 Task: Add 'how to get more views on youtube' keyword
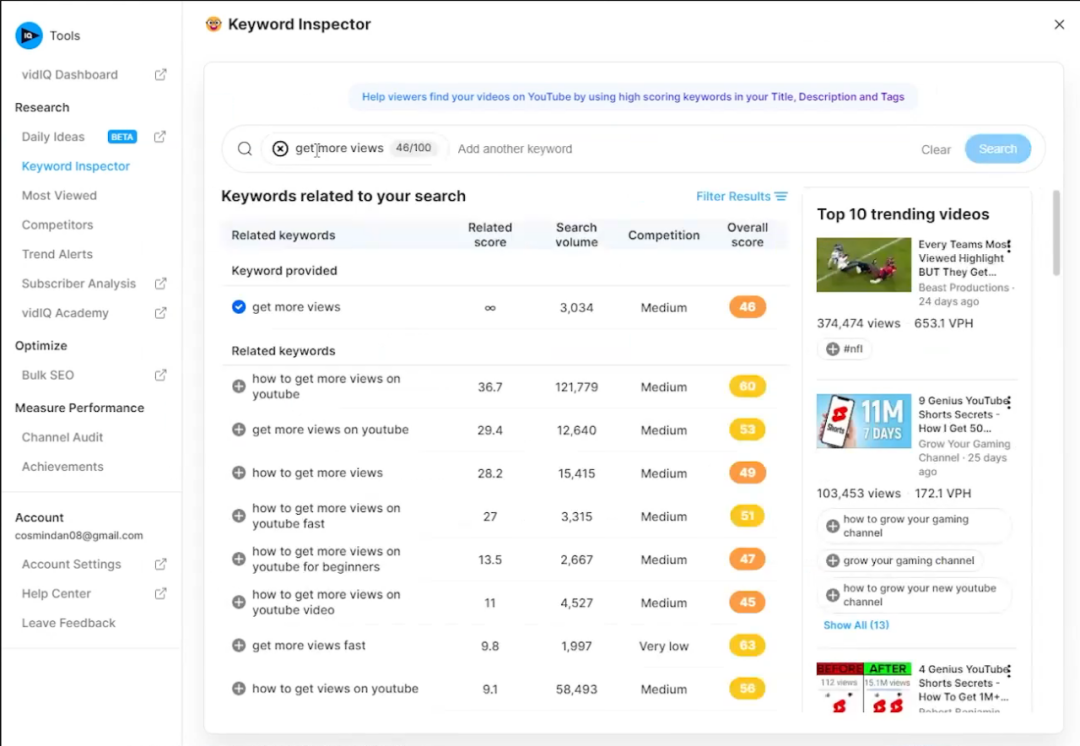point(239,387)
